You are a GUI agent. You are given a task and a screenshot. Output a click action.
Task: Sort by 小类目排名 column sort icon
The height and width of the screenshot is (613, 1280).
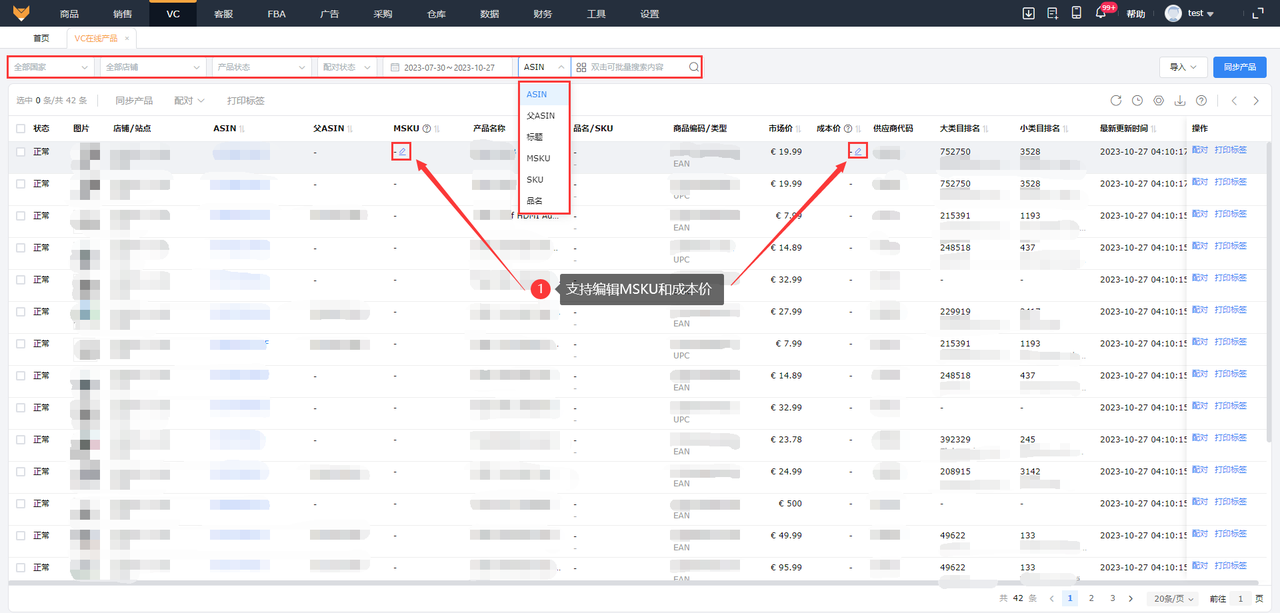click(1065, 129)
